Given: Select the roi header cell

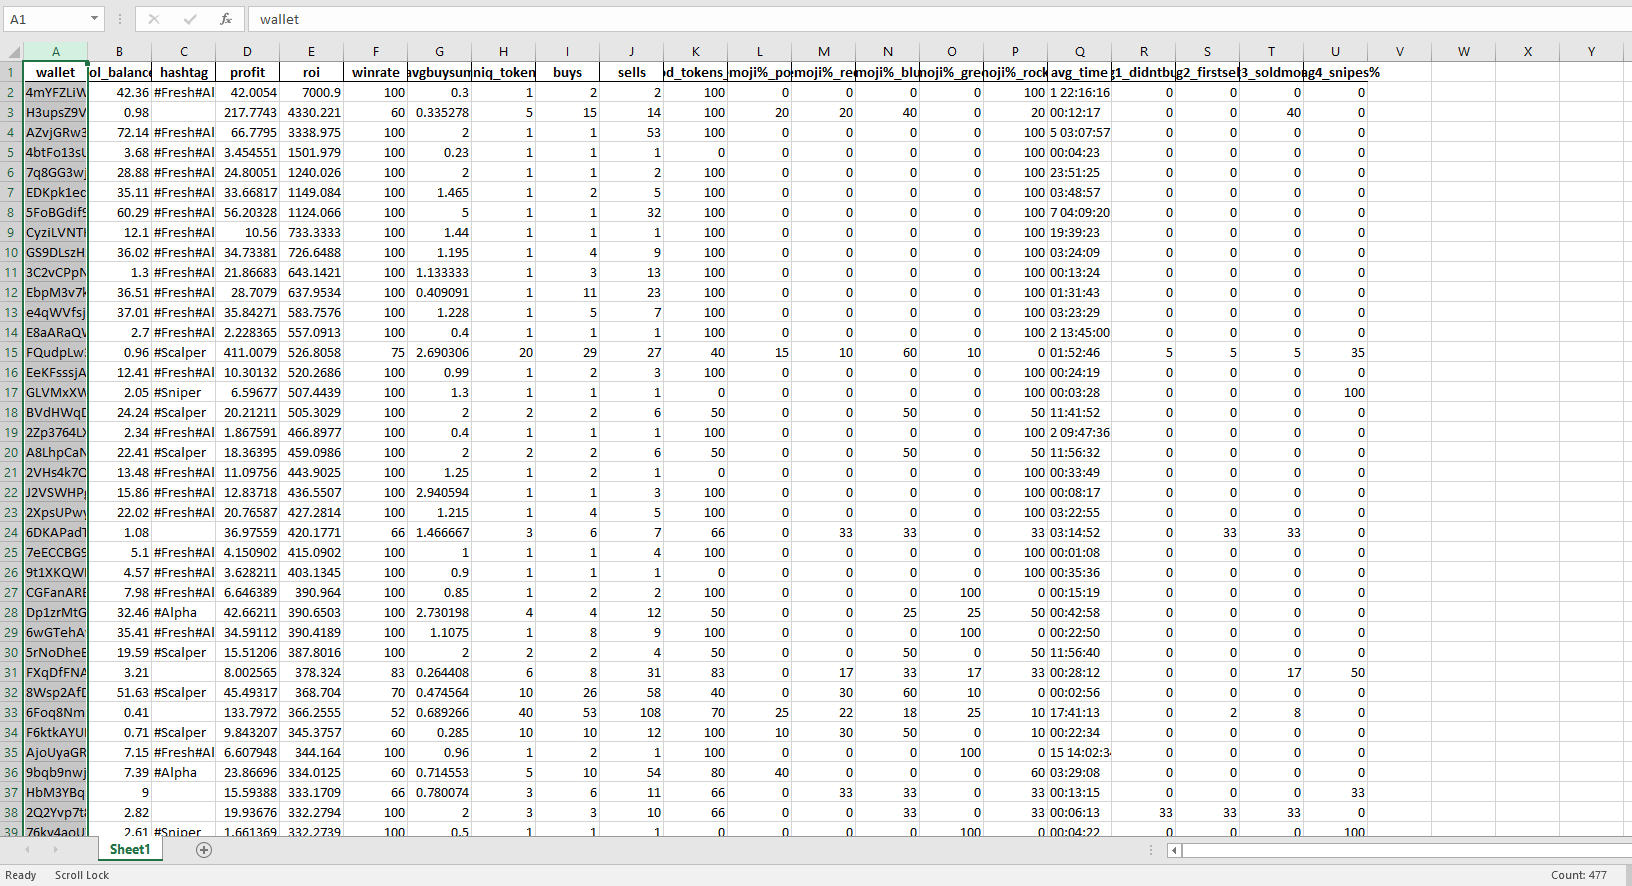Looking at the screenshot, I should [x=311, y=72].
